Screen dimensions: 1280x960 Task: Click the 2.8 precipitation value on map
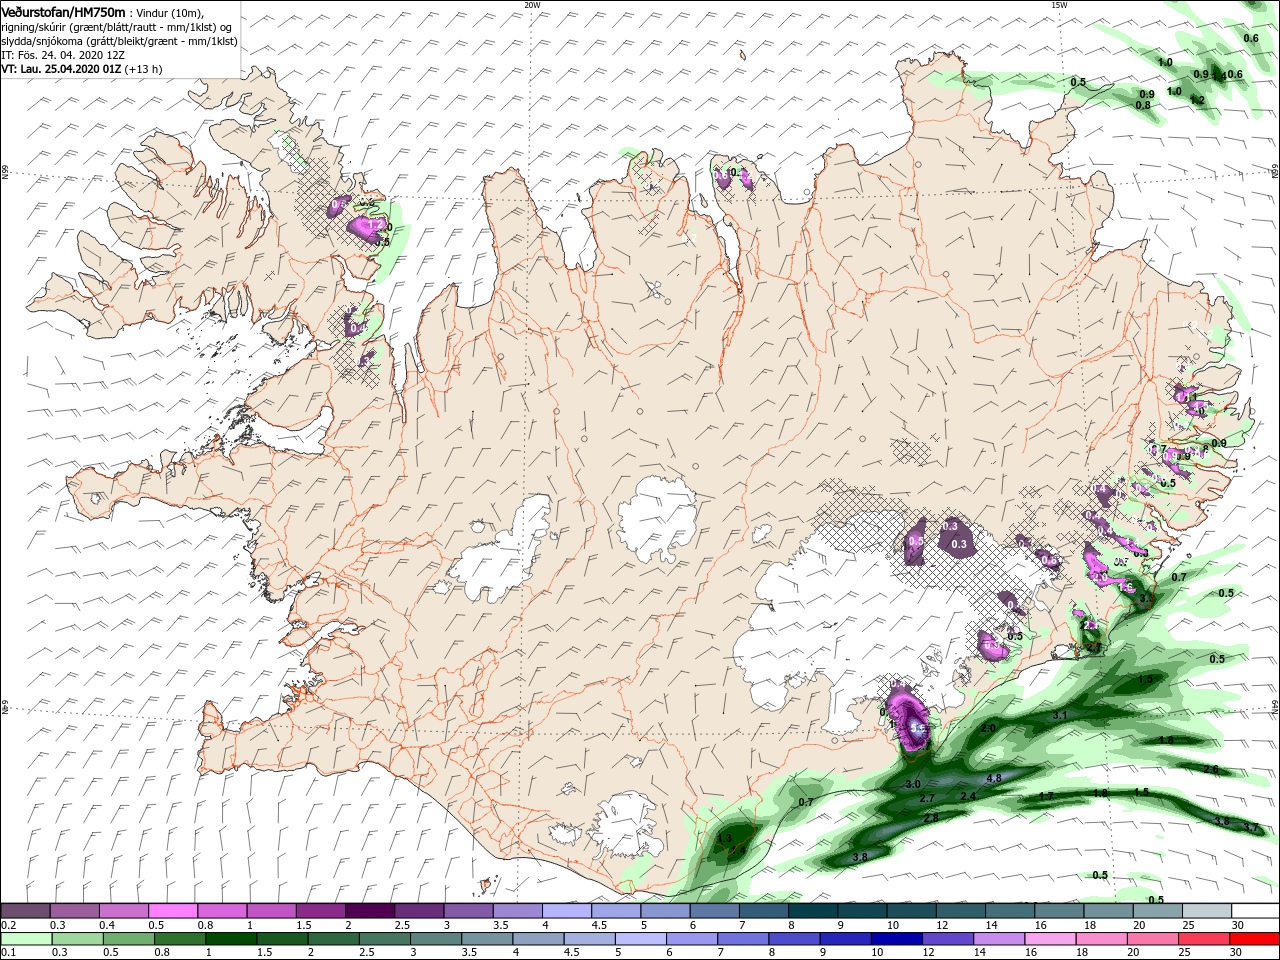(931, 818)
